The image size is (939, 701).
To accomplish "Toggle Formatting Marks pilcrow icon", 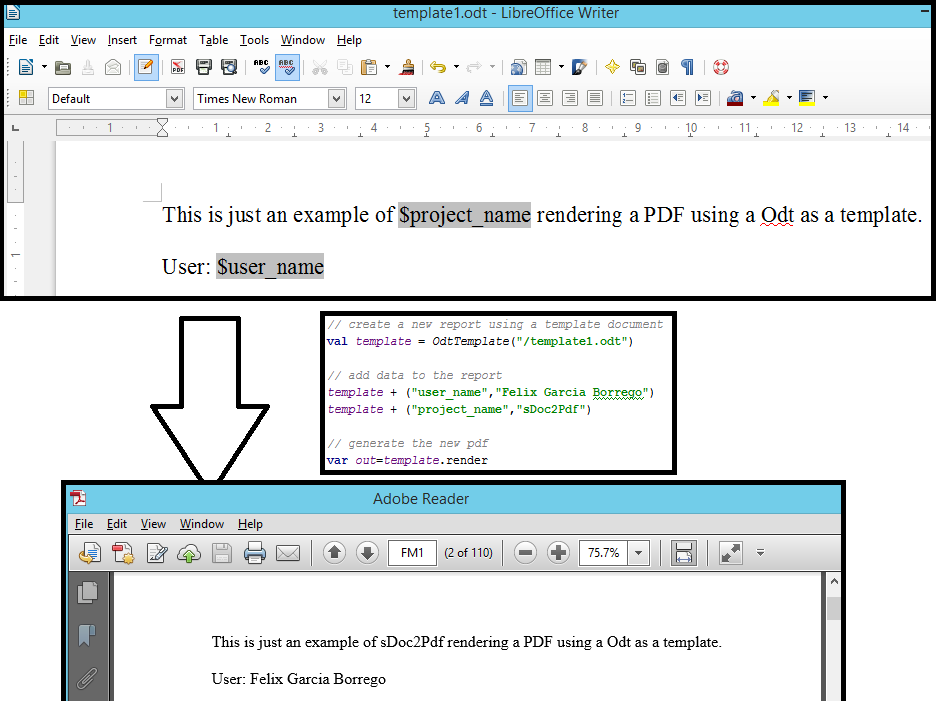I will (x=687, y=67).
